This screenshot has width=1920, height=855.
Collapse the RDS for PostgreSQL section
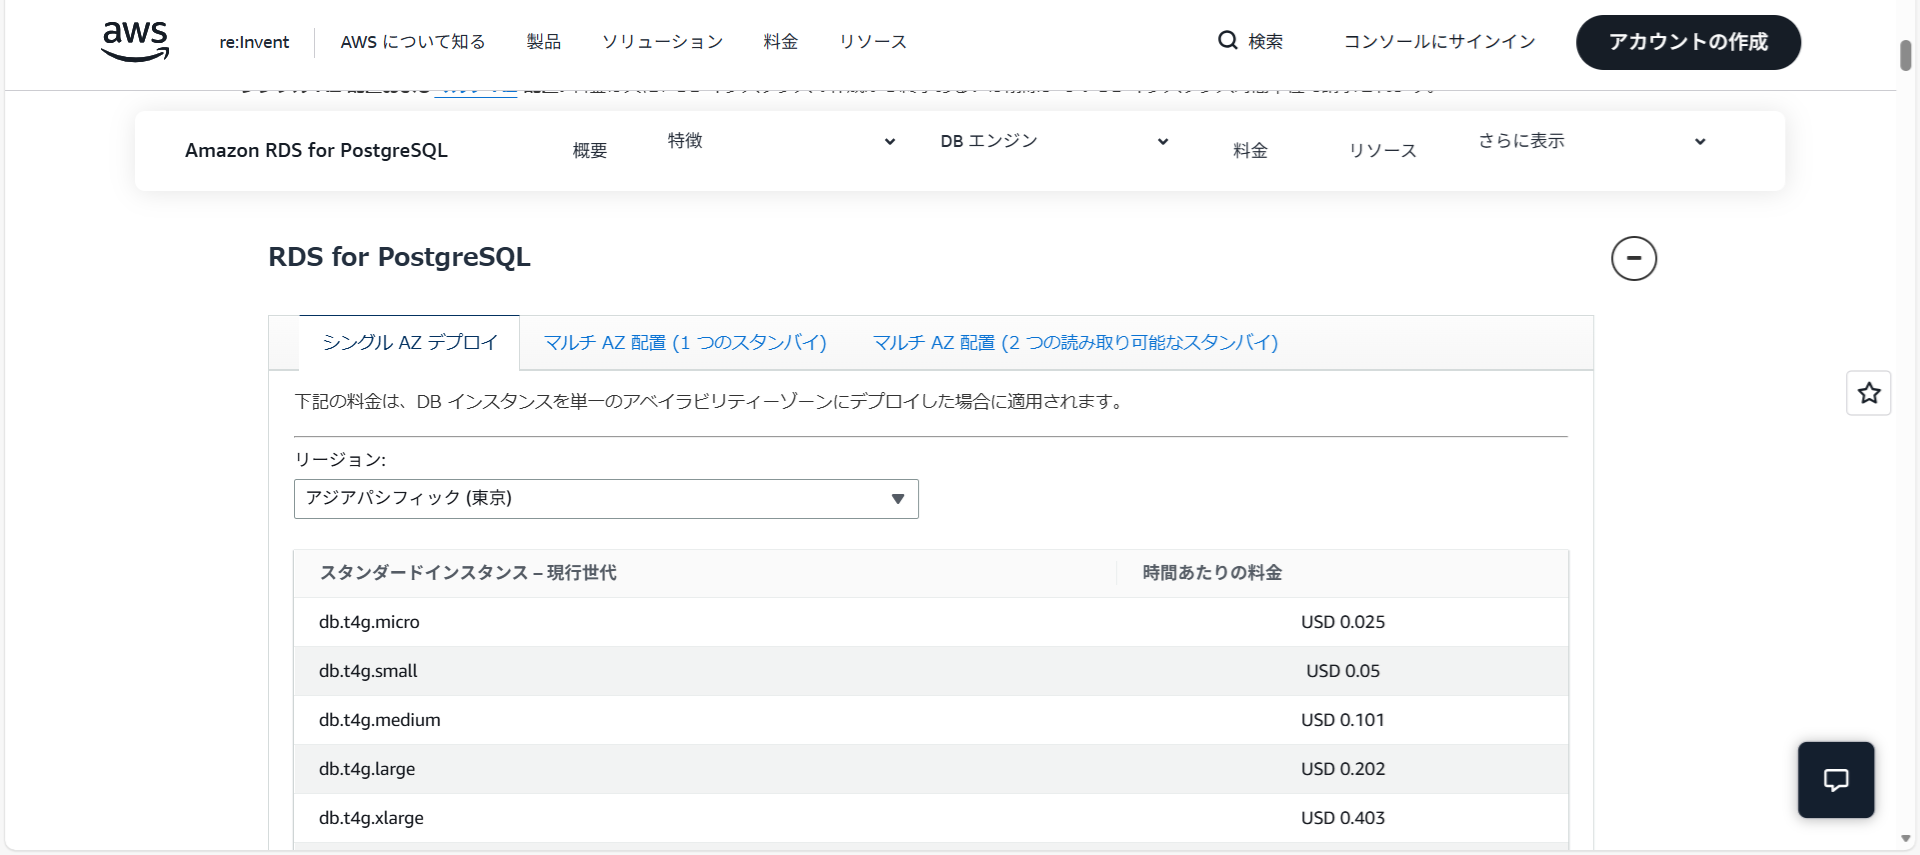point(1633,258)
